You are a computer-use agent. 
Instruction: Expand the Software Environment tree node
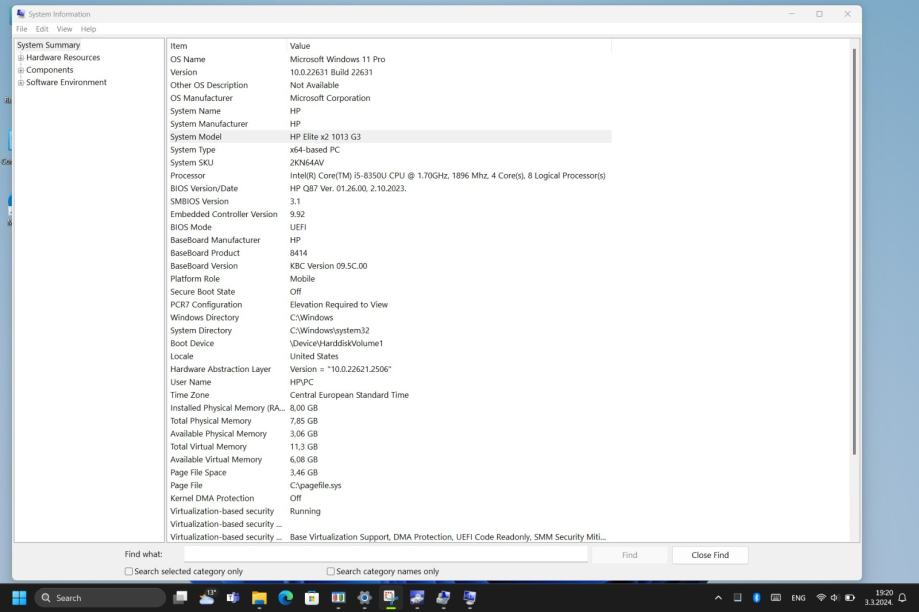21,83
